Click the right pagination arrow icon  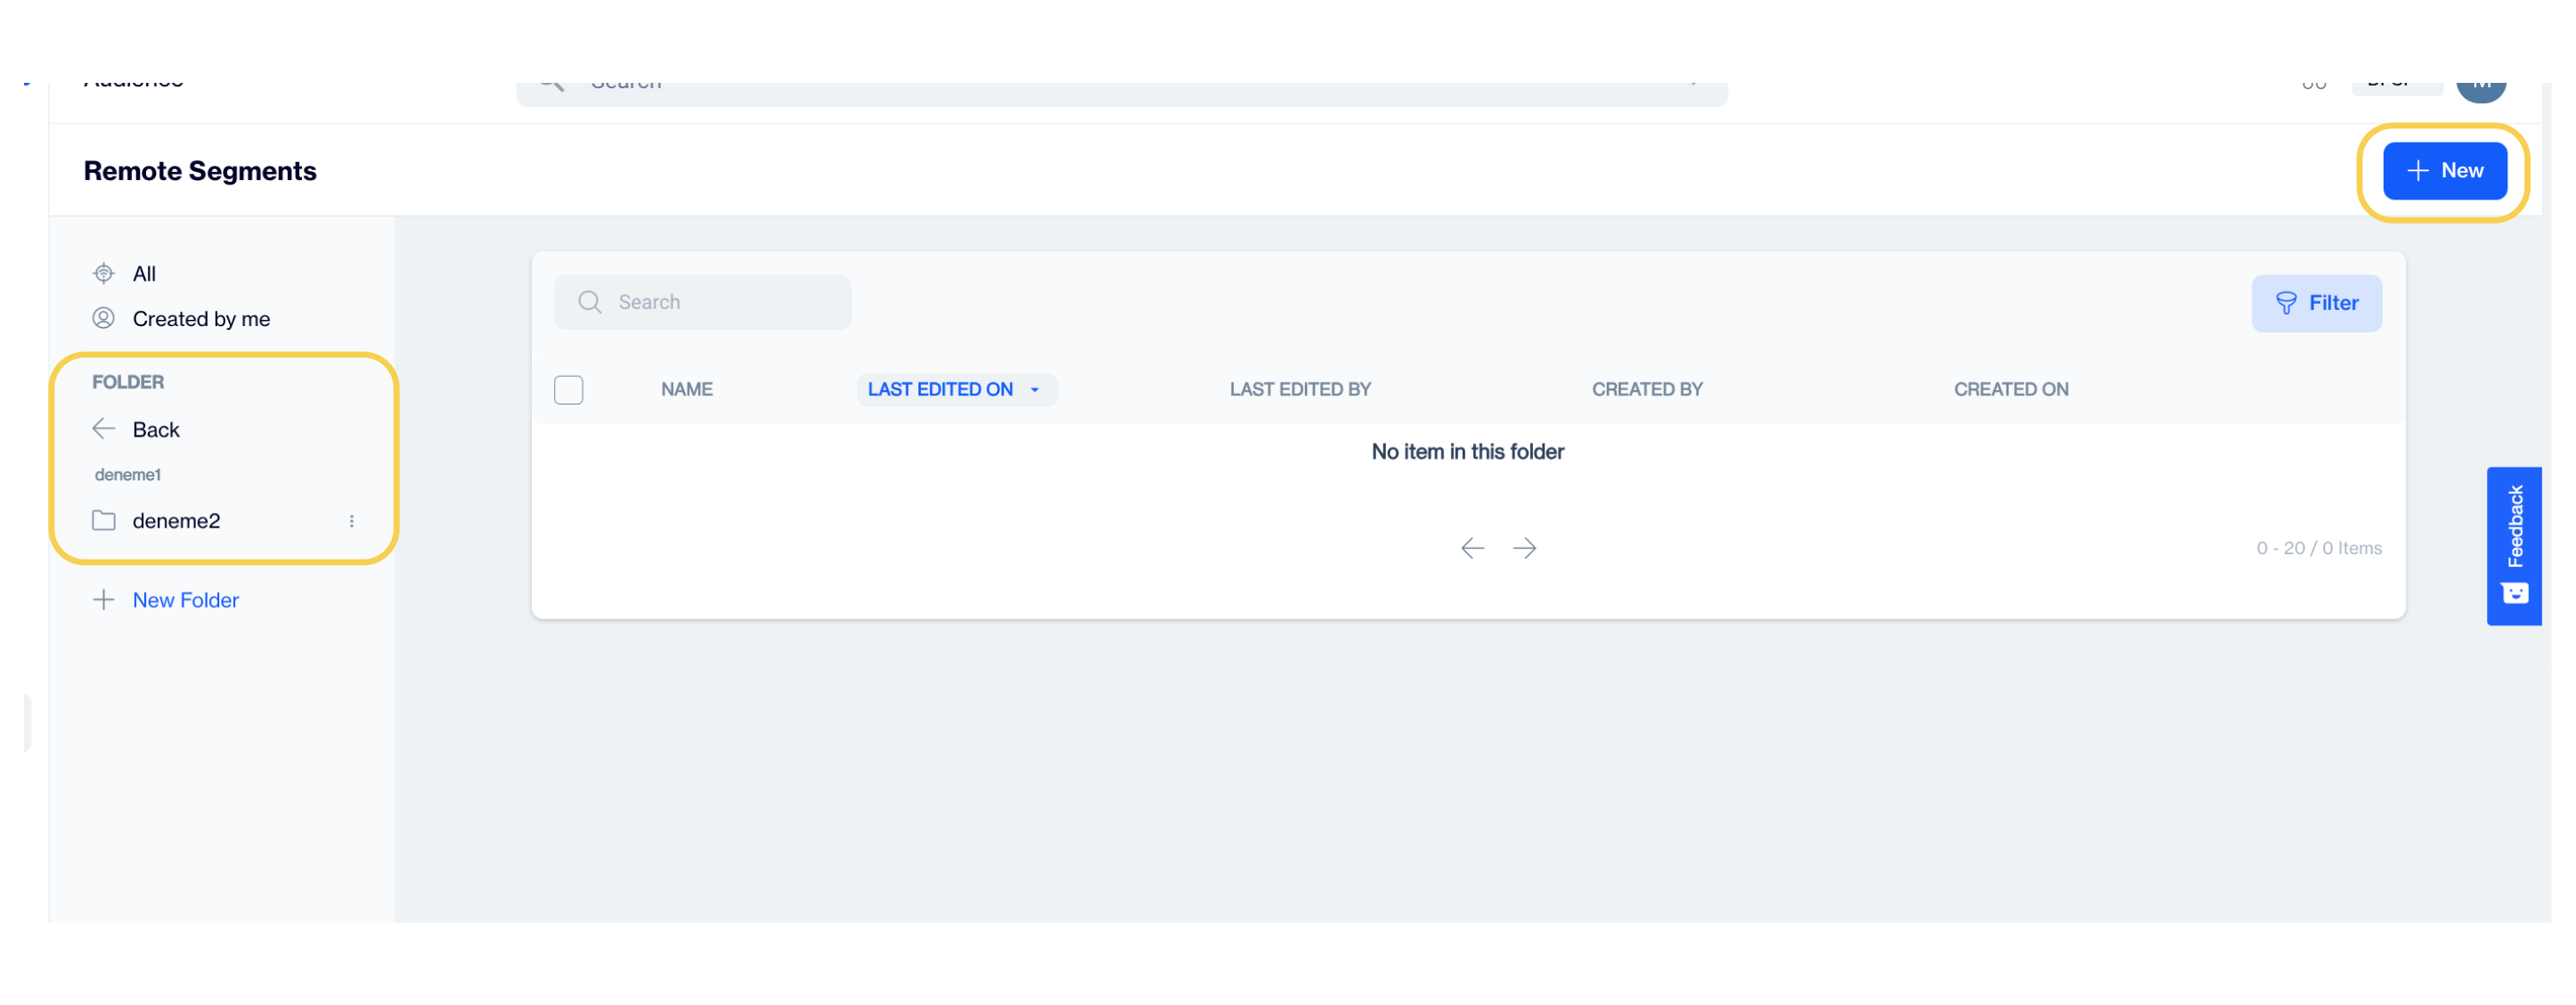click(x=1525, y=547)
